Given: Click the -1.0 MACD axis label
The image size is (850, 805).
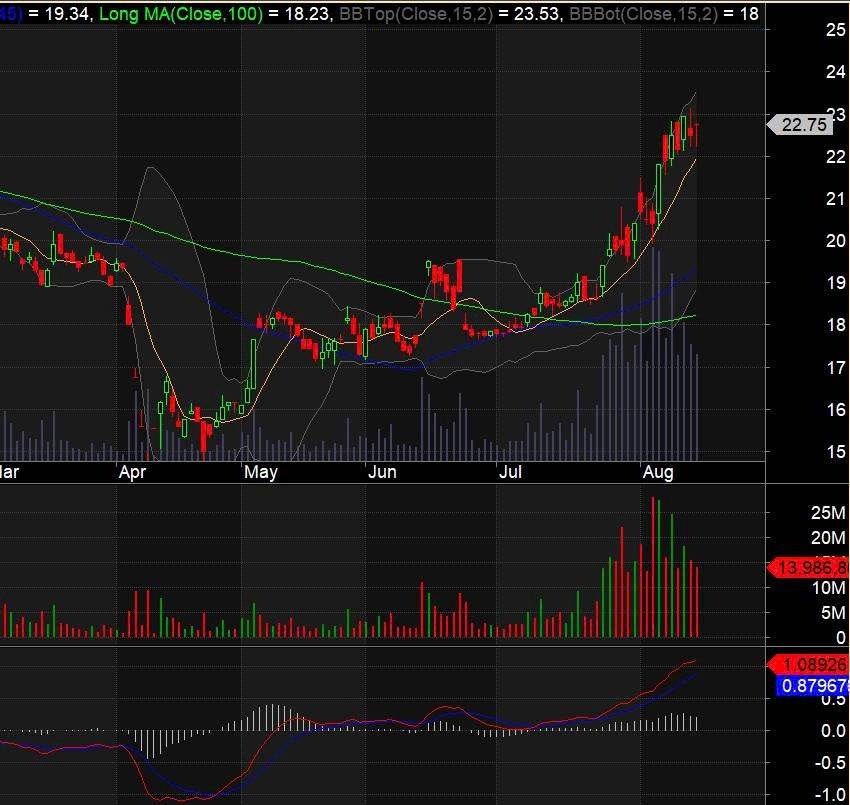Looking at the screenshot, I should point(830,795).
